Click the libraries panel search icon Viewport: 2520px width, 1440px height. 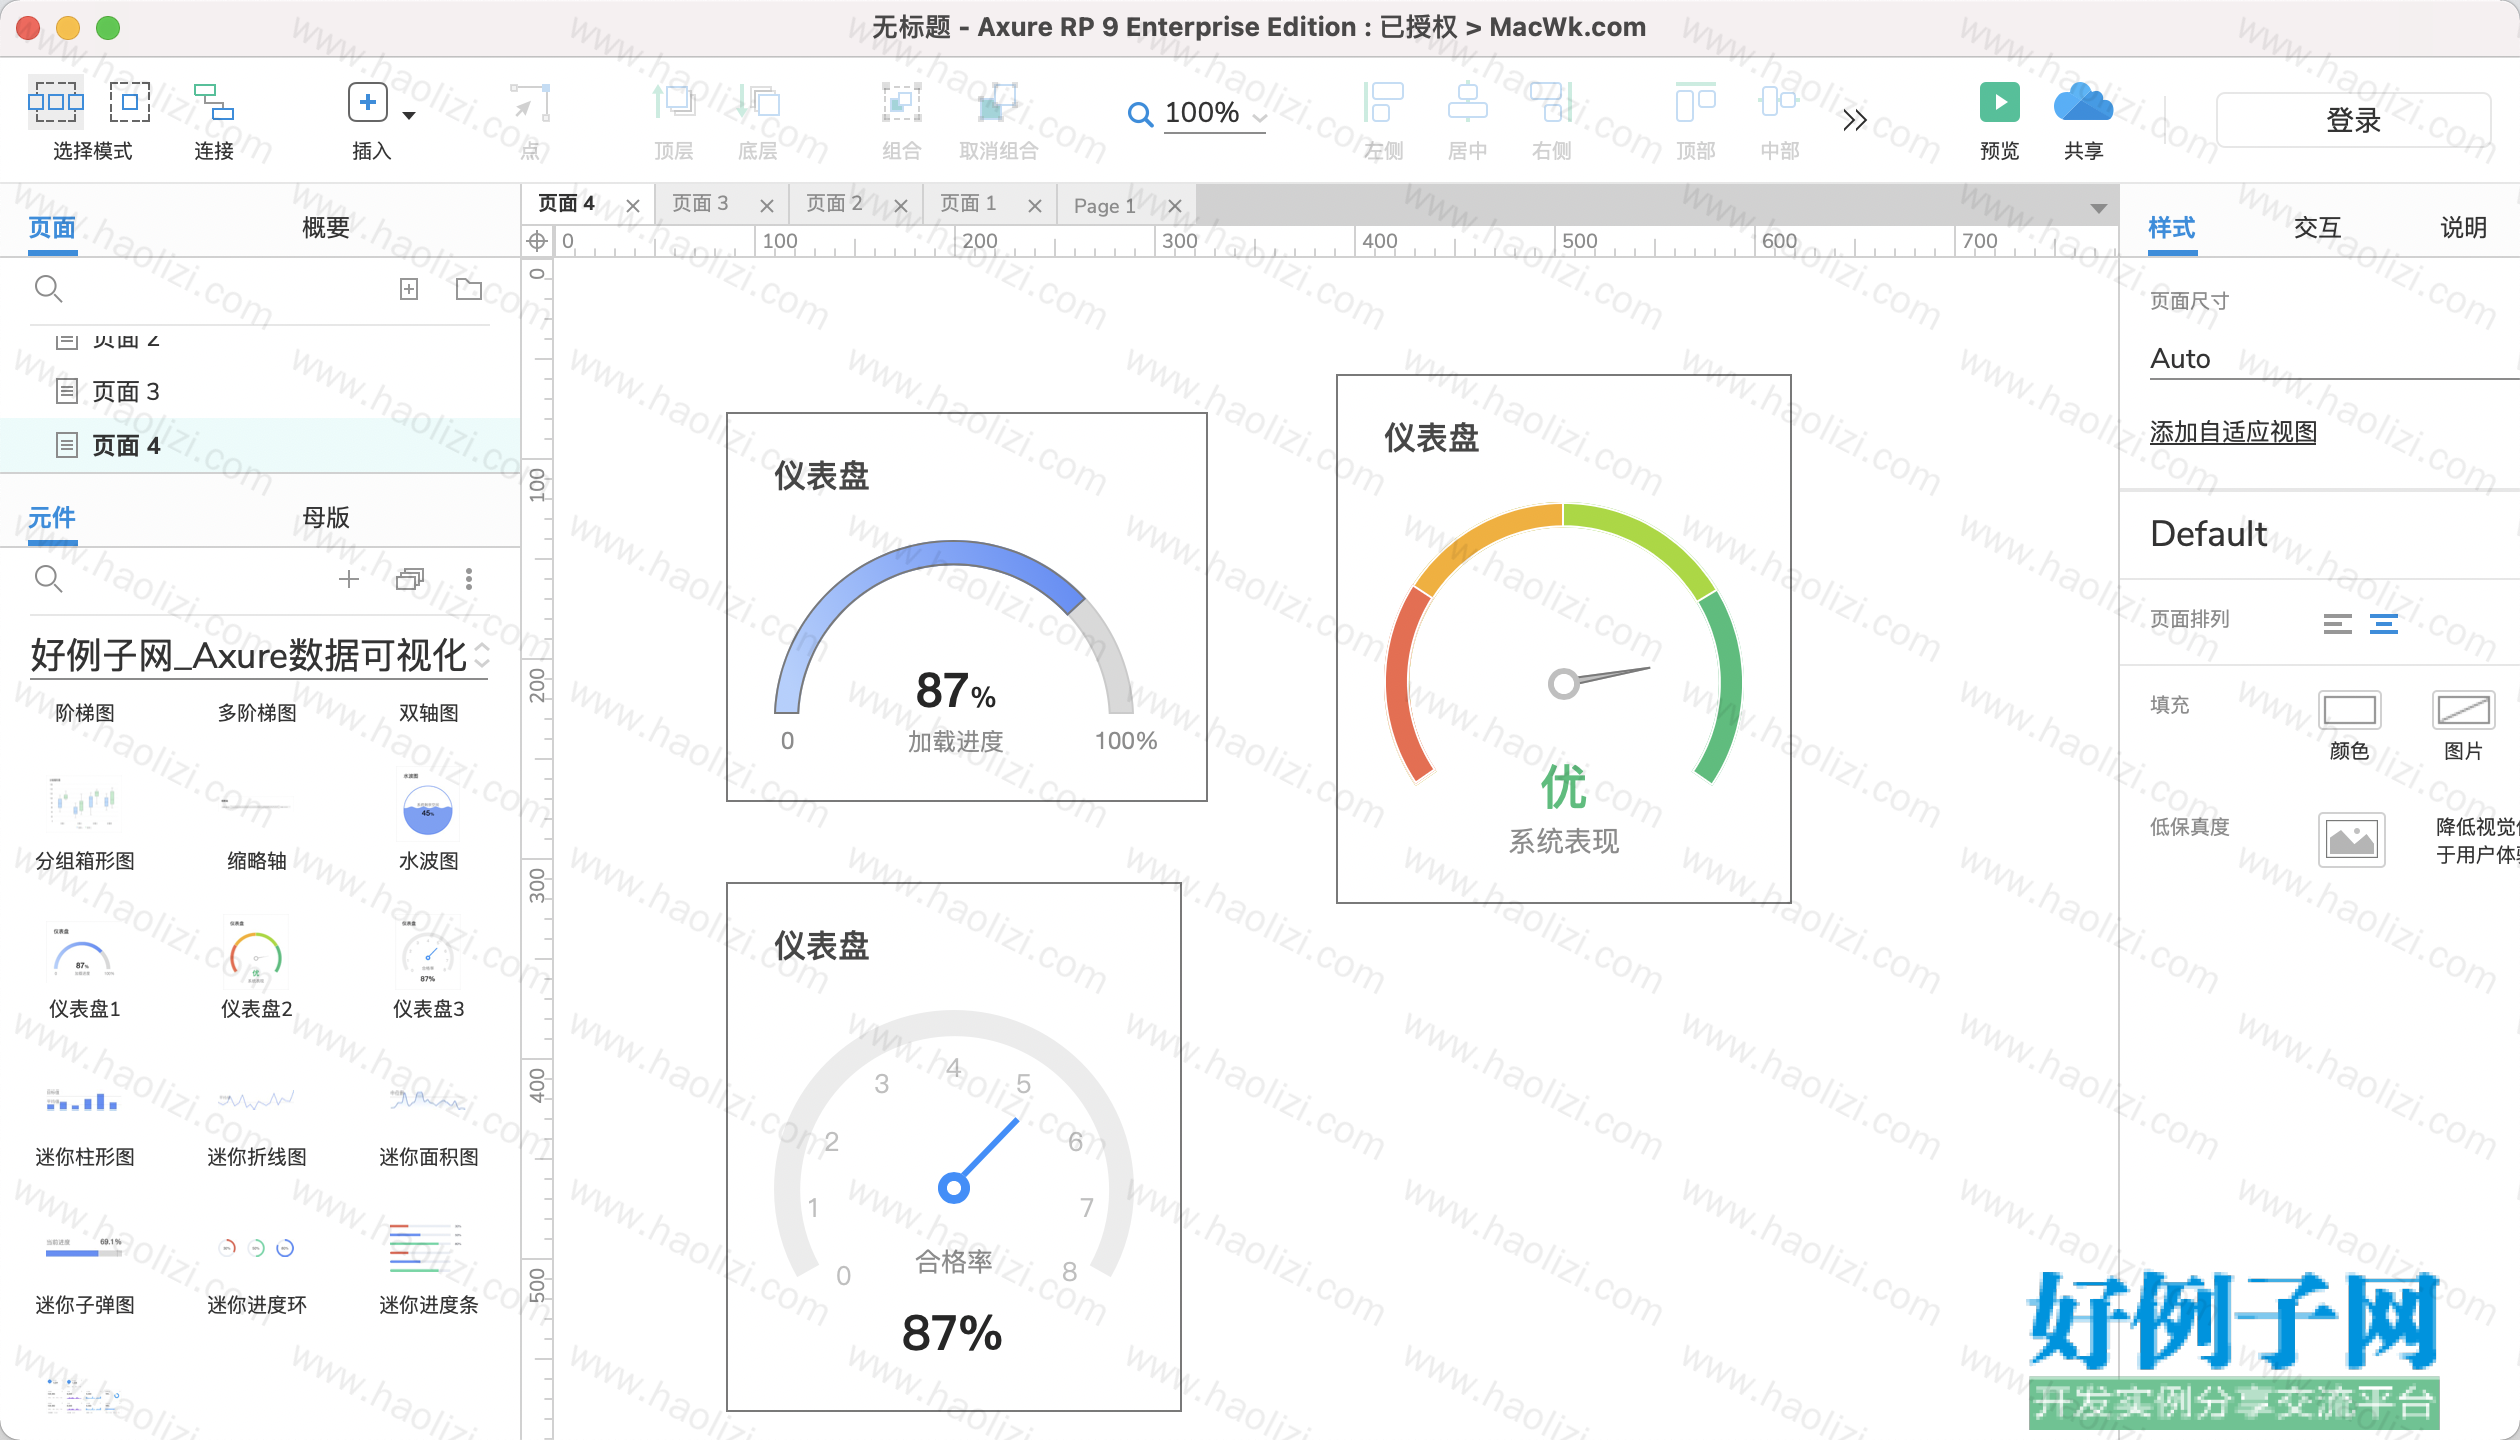coord(48,579)
